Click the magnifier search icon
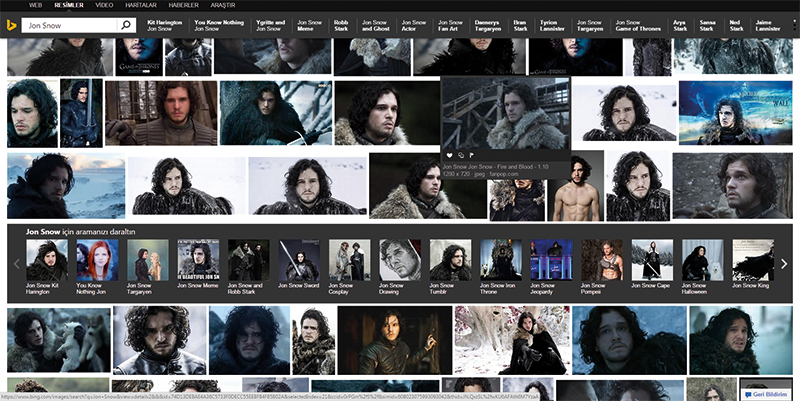 click(x=126, y=25)
